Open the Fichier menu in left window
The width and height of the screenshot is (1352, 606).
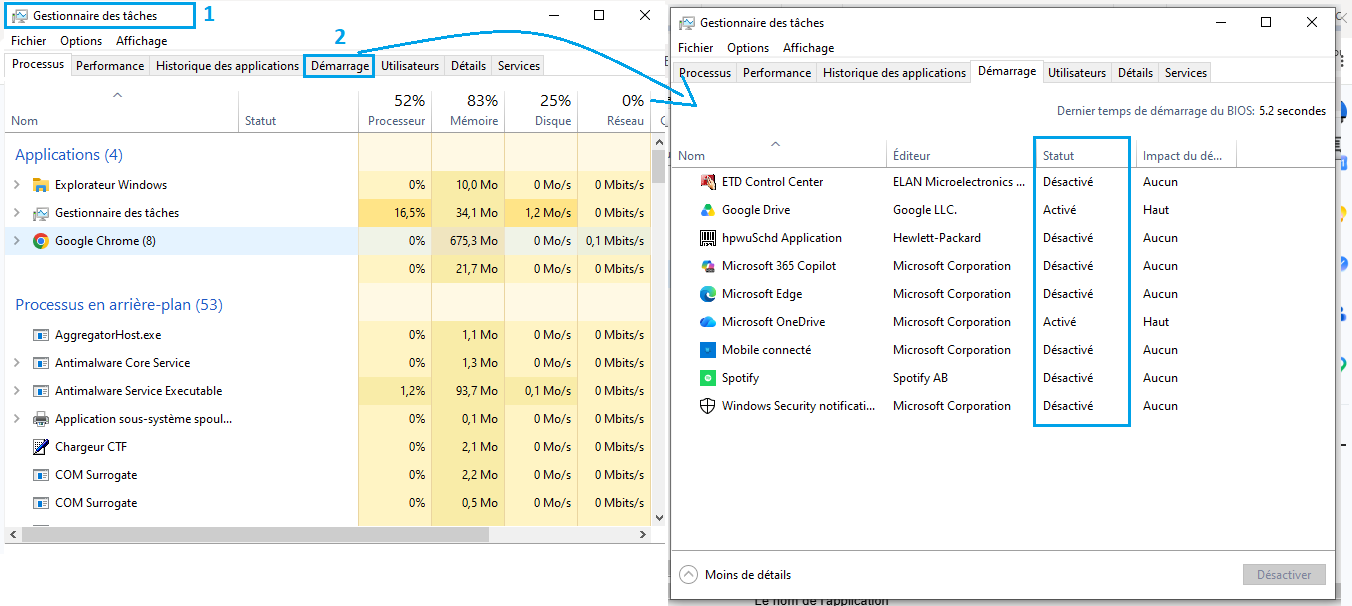coord(29,41)
